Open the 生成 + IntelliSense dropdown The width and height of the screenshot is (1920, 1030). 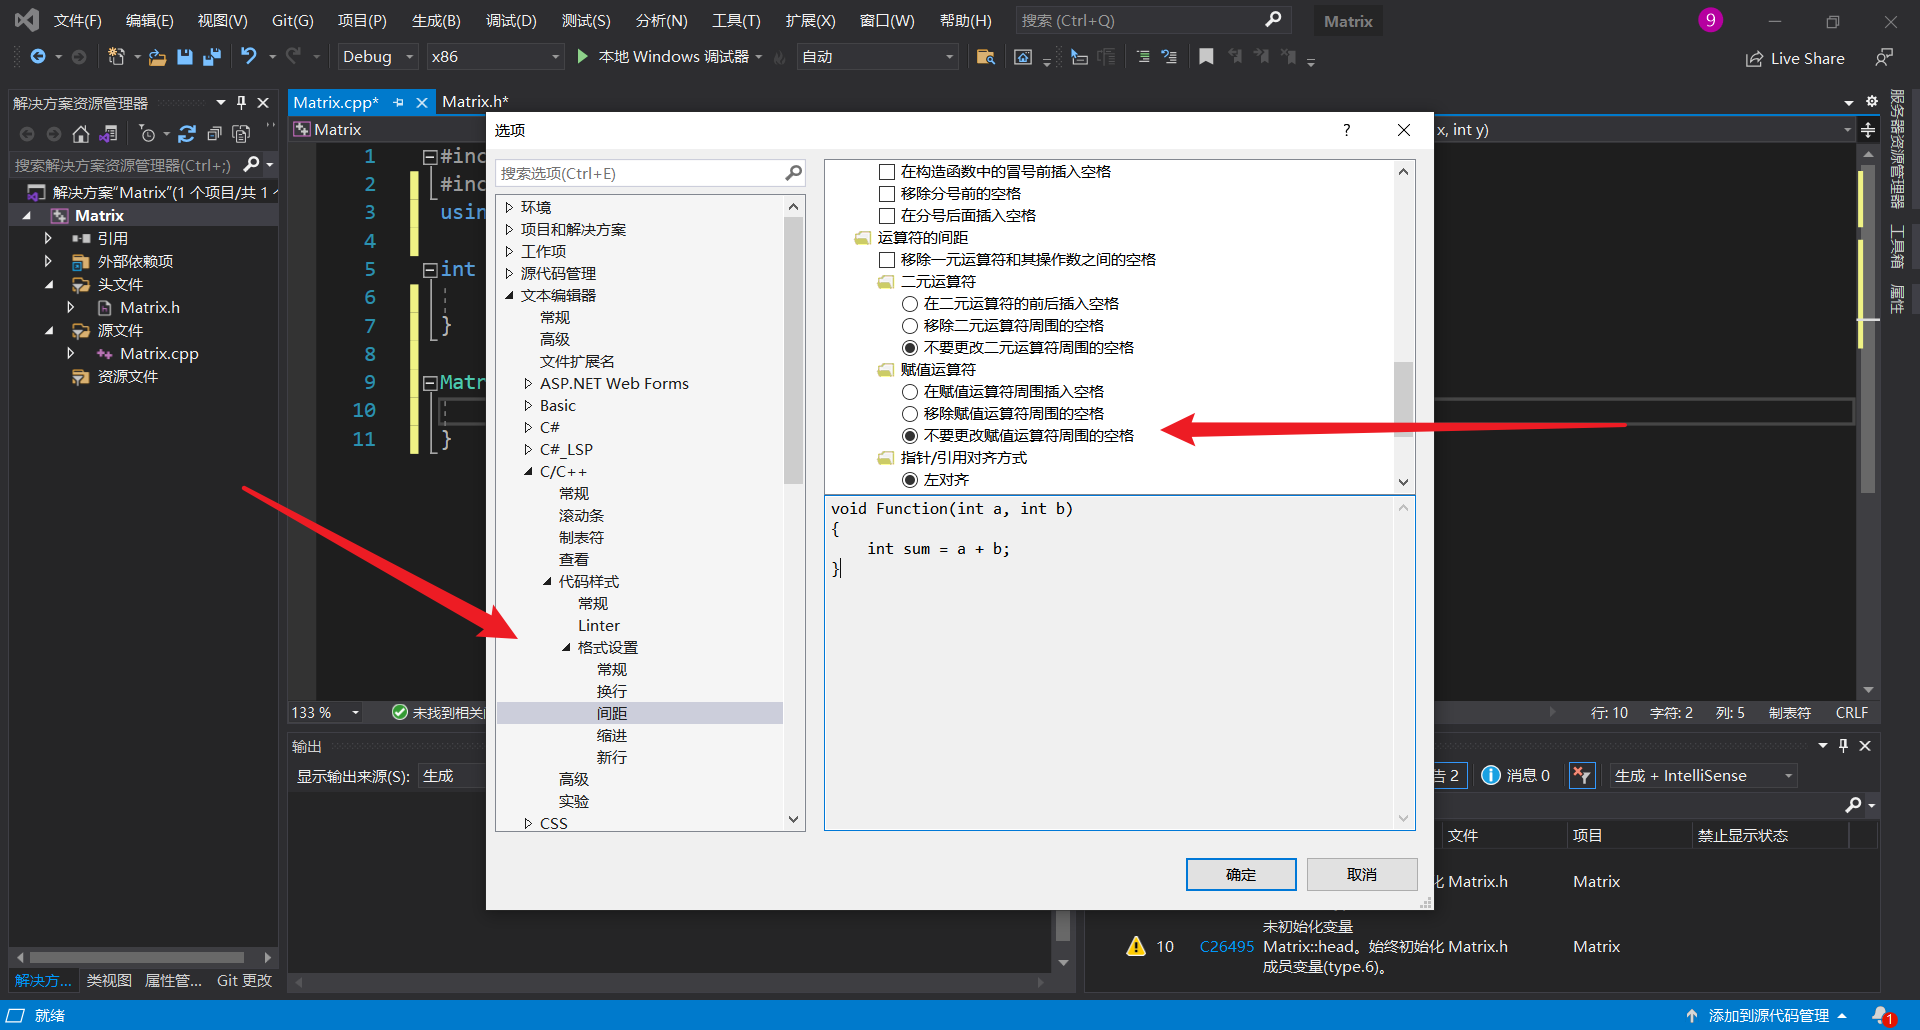[1703, 775]
